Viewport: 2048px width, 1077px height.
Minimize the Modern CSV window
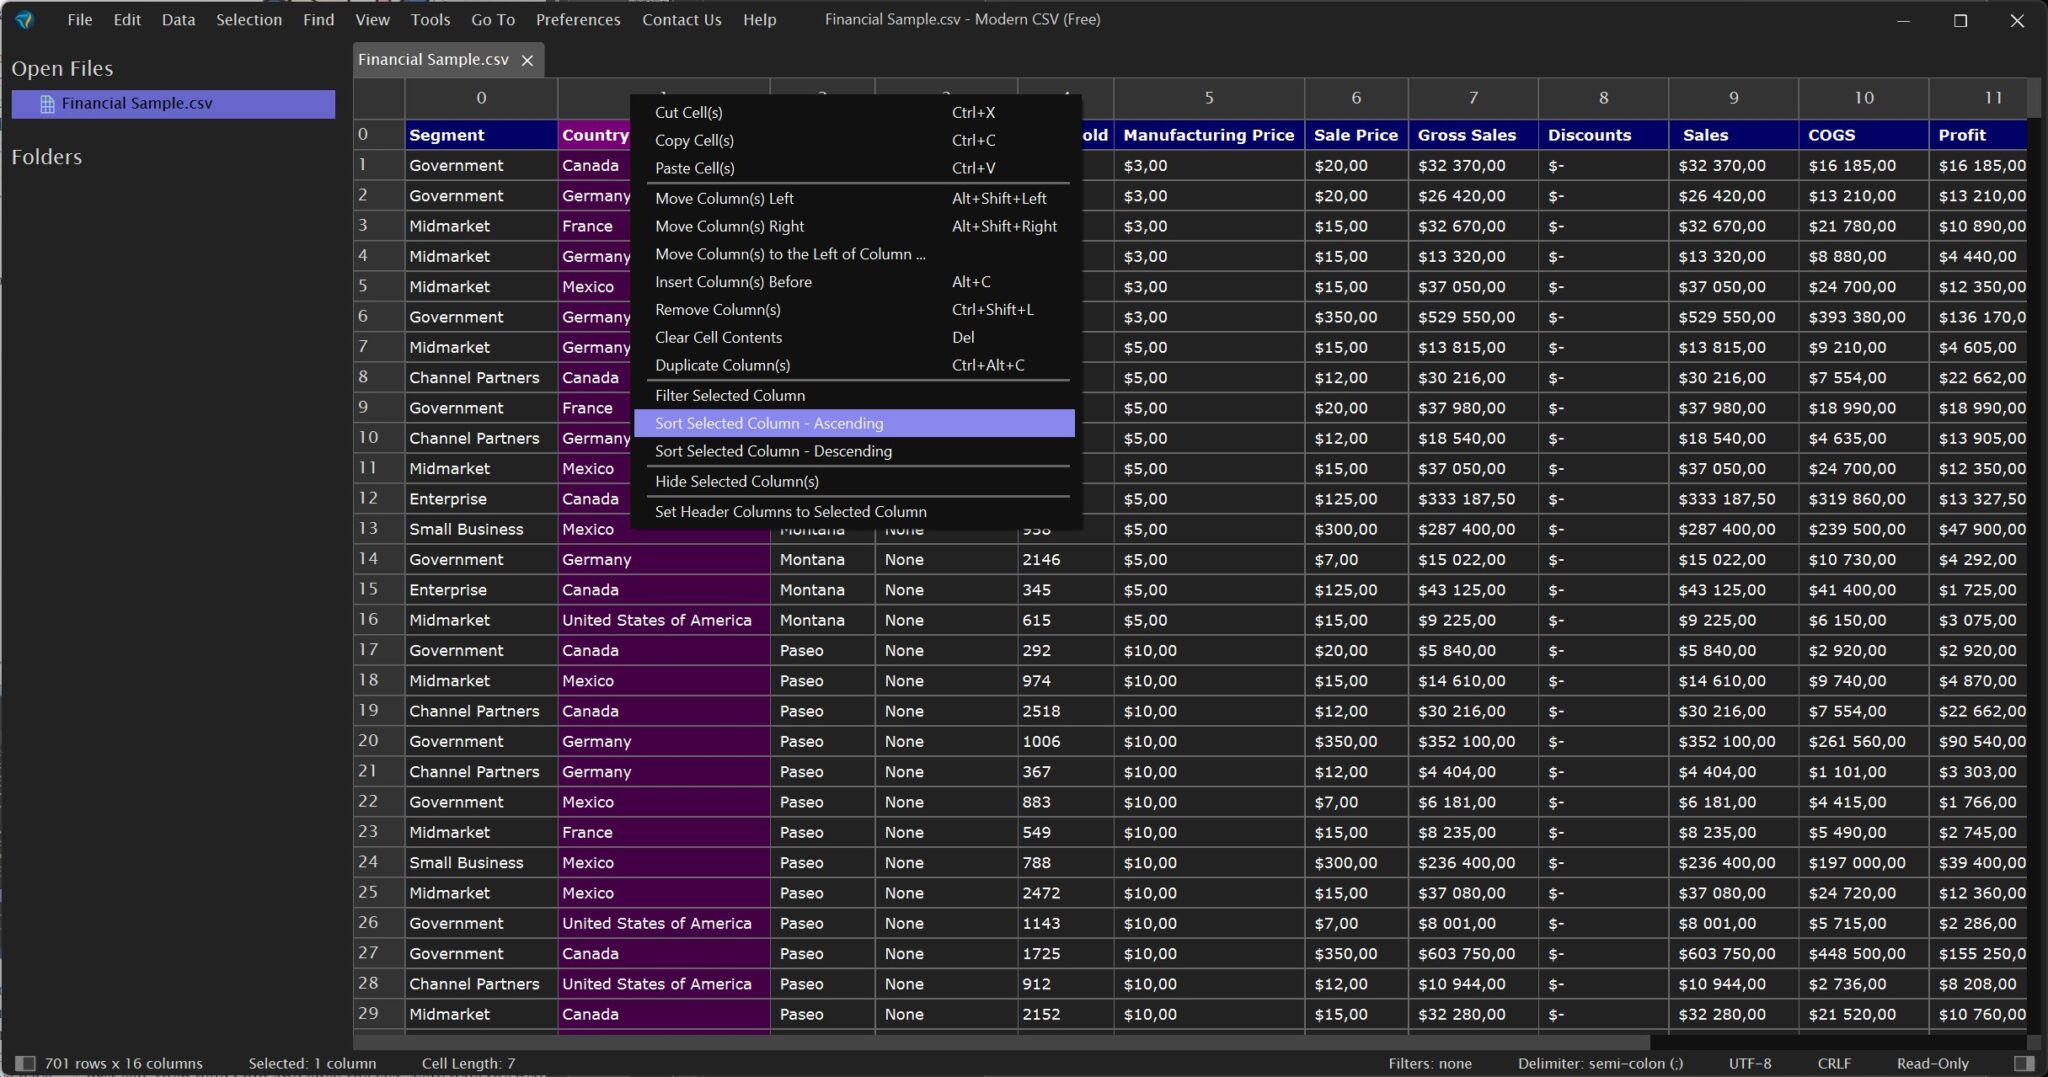[1903, 20]
